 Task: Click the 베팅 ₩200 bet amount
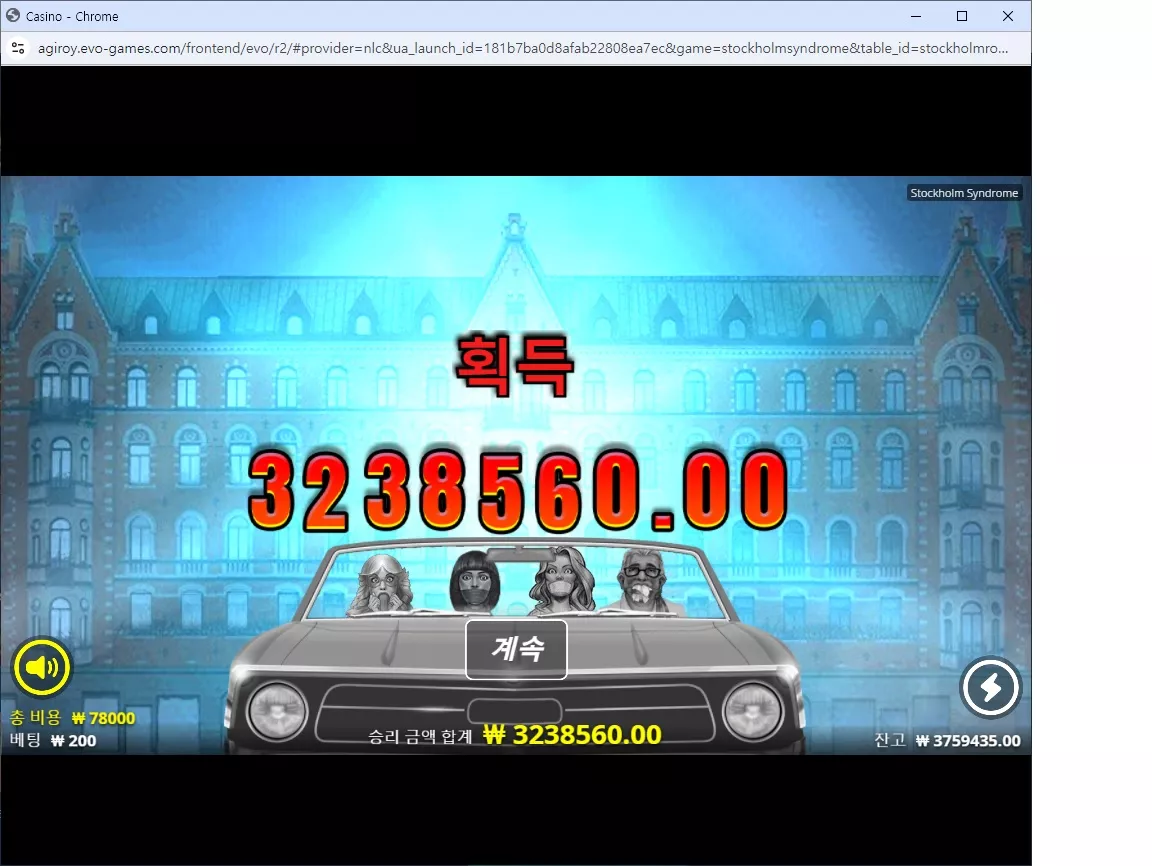point(53,740)
